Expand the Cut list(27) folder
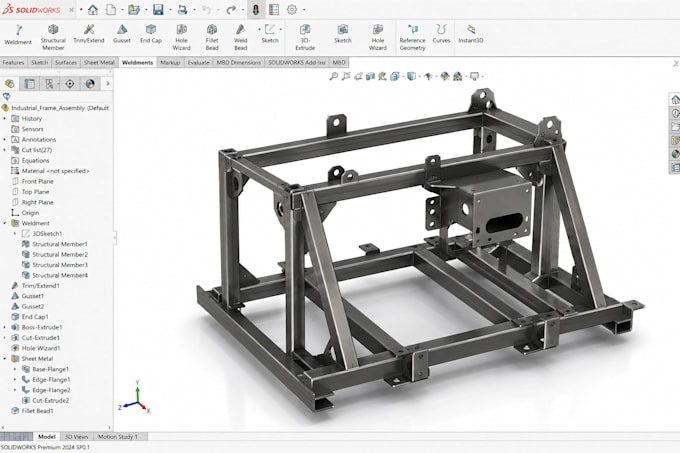This screenshot has height=453, width=680. [x=5, y=150]
